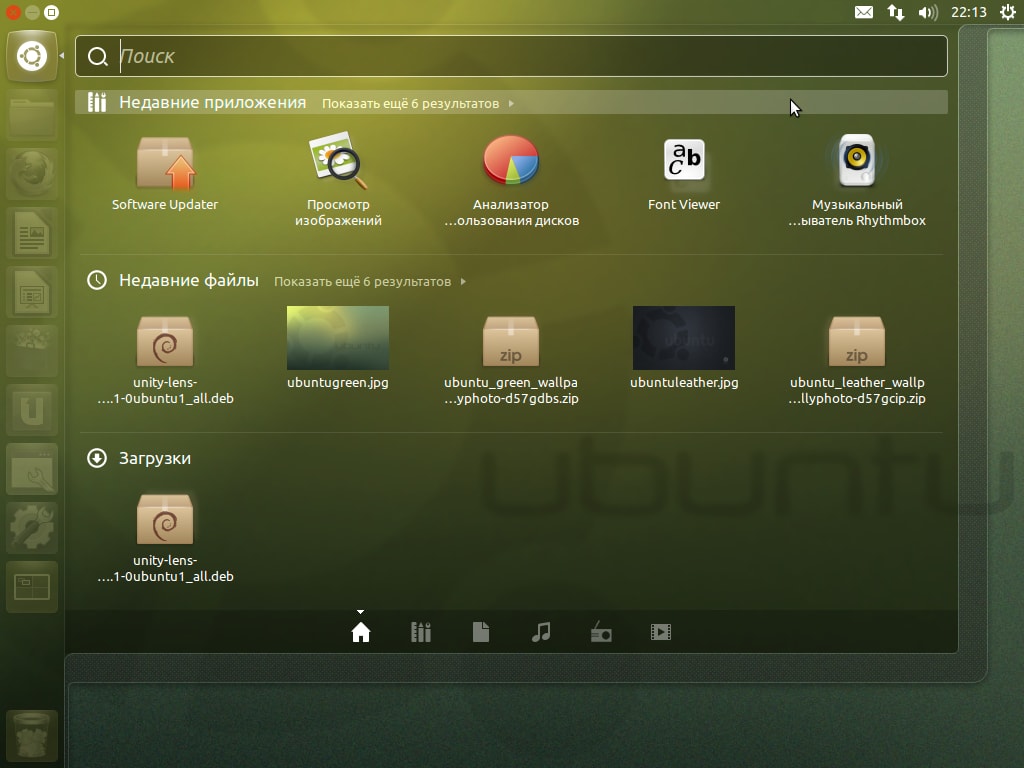The image size is (1024, 768).
Task: Open the session gear menu in top panel
Action: point(1008,12)
